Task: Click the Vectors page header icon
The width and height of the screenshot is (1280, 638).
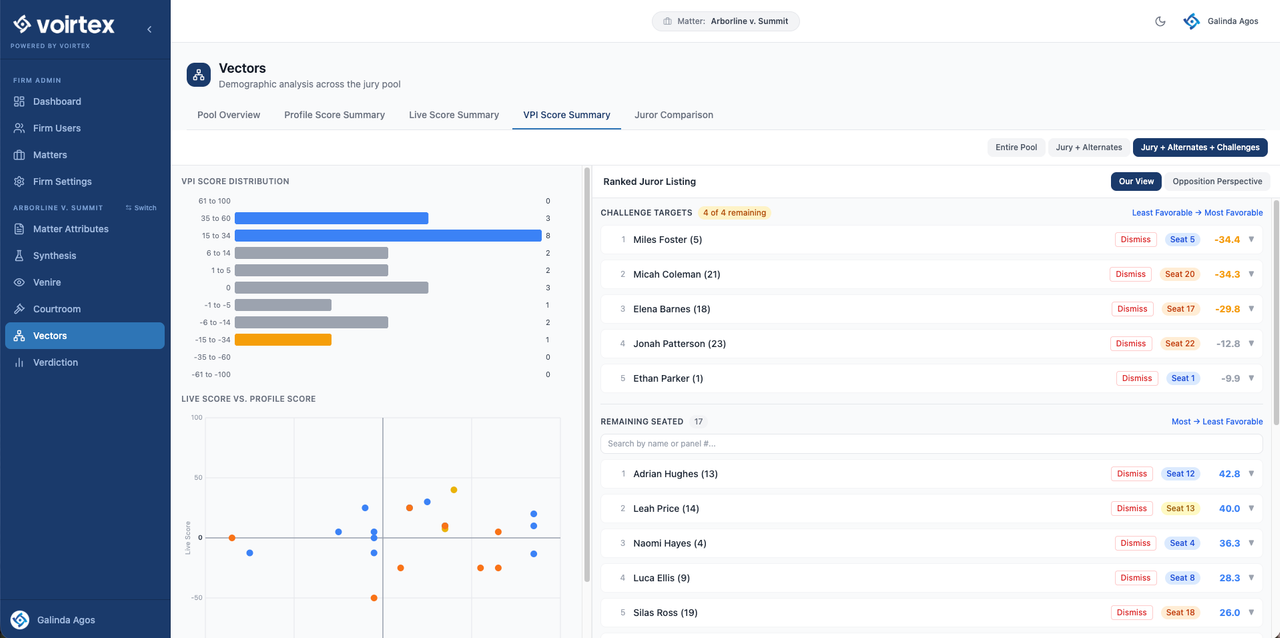Action: pyautogui.click(x=199, y=75)
